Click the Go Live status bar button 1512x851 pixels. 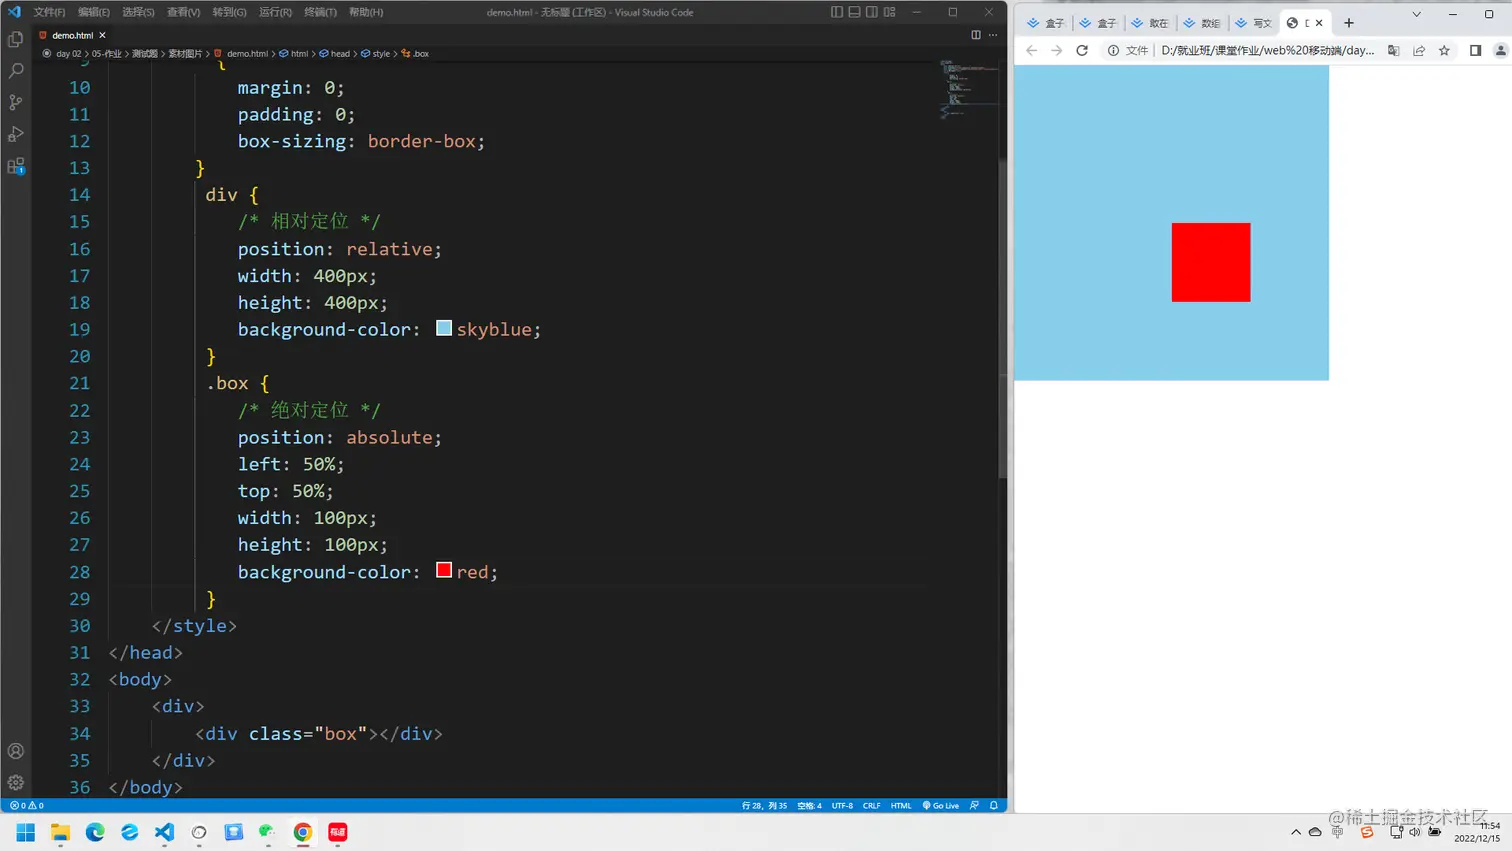pyautogui.click(x=941, y=805)
